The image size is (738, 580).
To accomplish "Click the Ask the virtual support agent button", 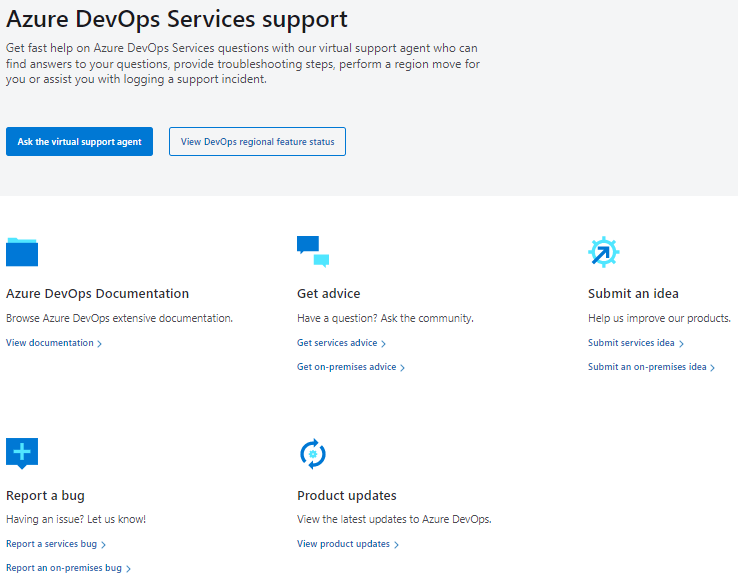I will point(79,141).
